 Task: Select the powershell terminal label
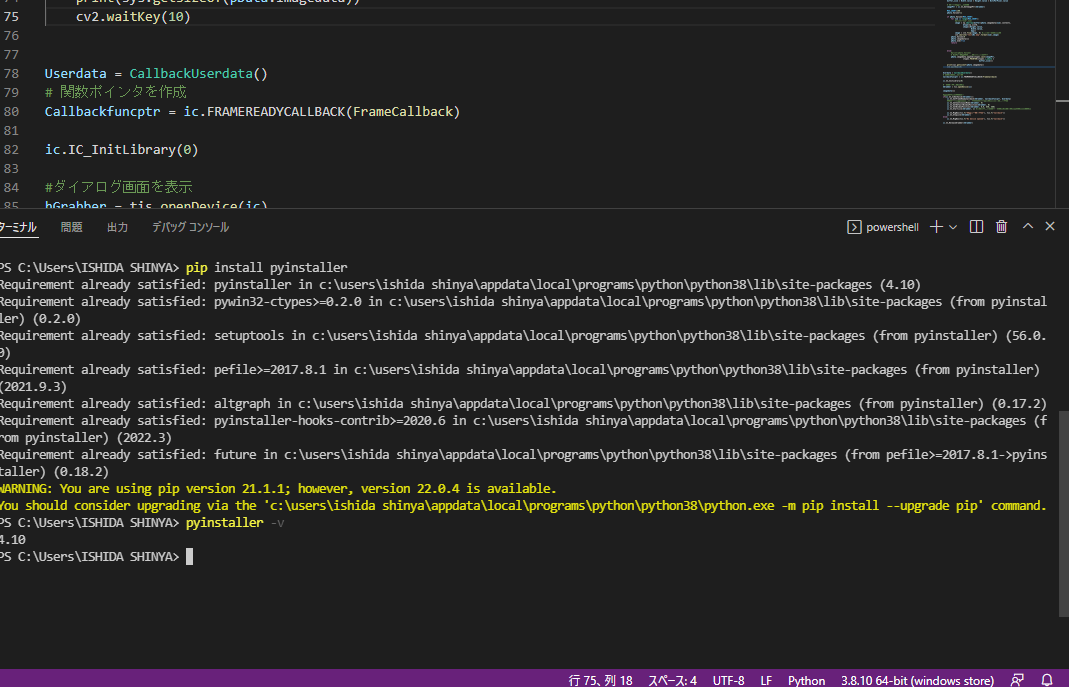point(892,227)
